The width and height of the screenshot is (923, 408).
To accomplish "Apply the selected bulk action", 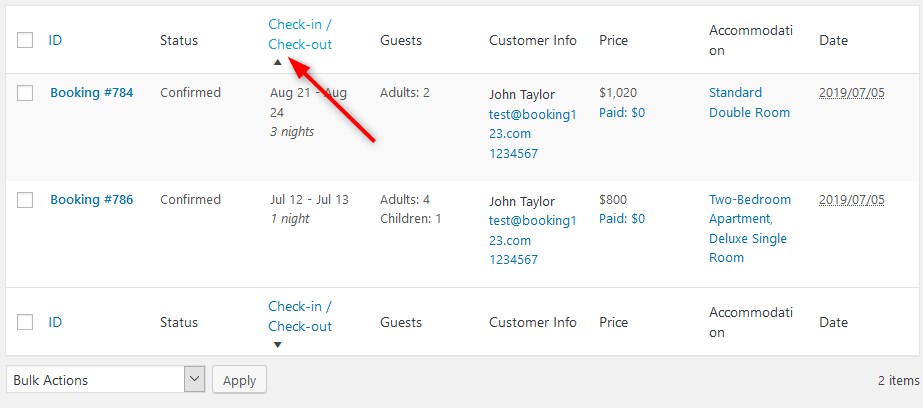I will click(x=239, y=380).
